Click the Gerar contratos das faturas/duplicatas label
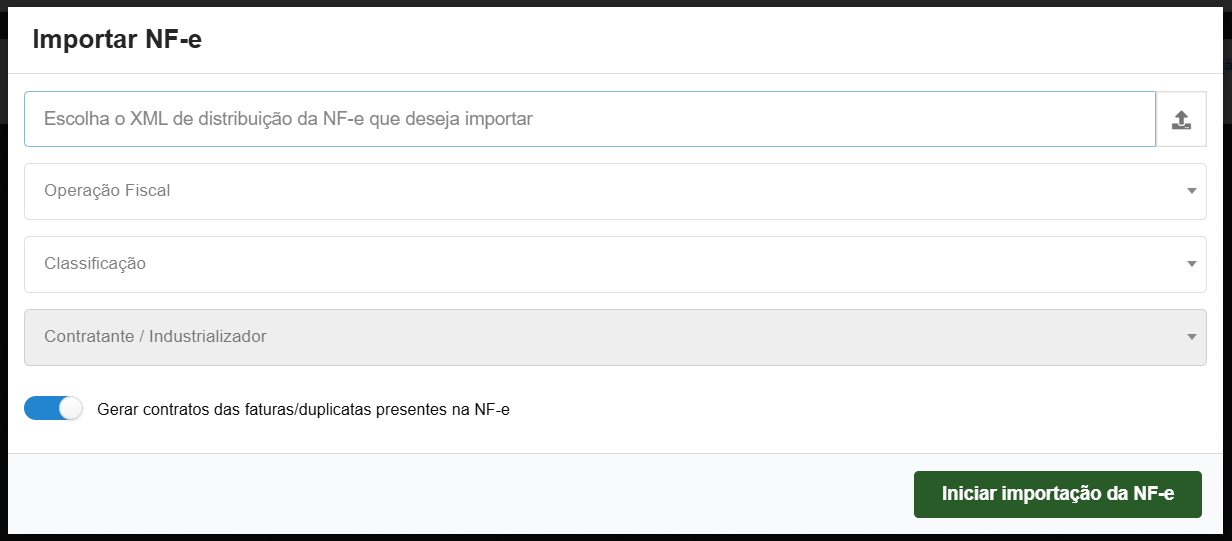 click(304, 409)
